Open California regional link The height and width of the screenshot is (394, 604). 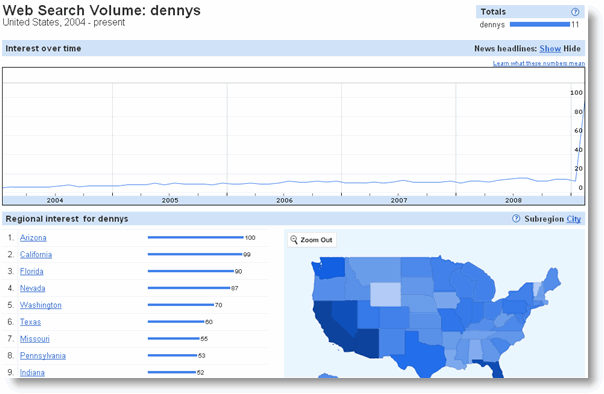click(x=36, y=255)
